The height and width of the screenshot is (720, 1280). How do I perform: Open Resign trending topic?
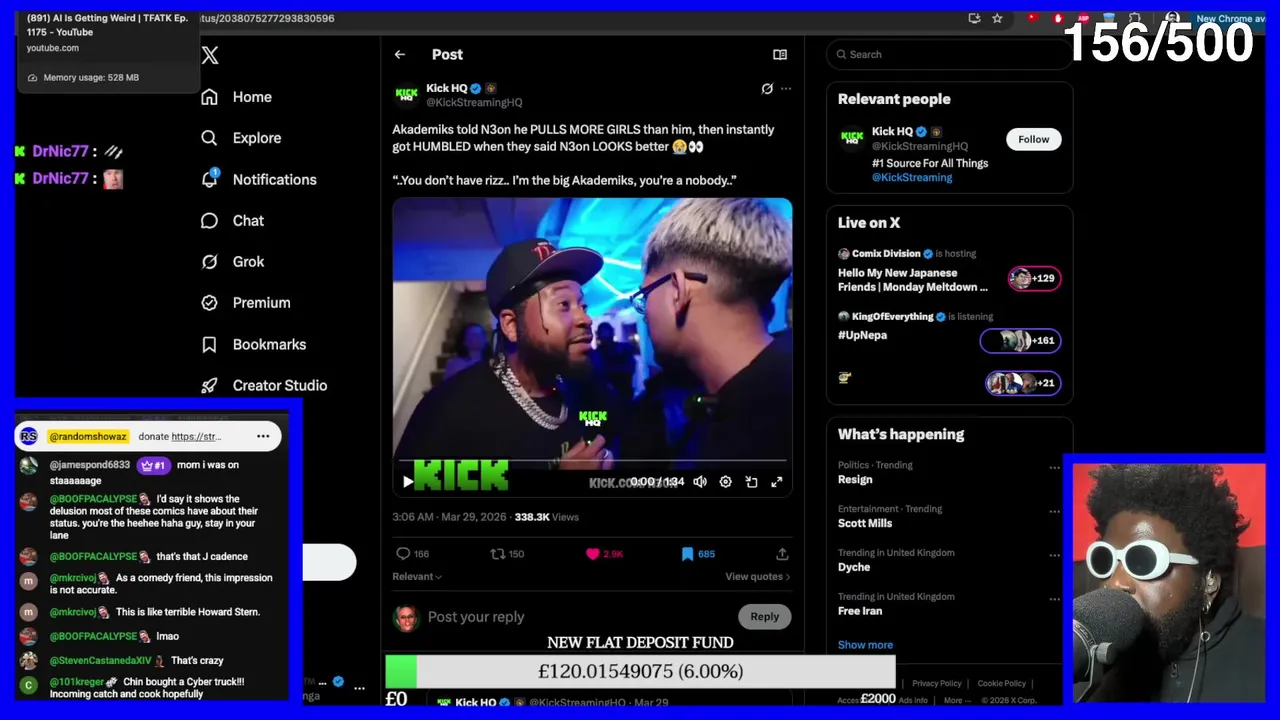point(855,480)
